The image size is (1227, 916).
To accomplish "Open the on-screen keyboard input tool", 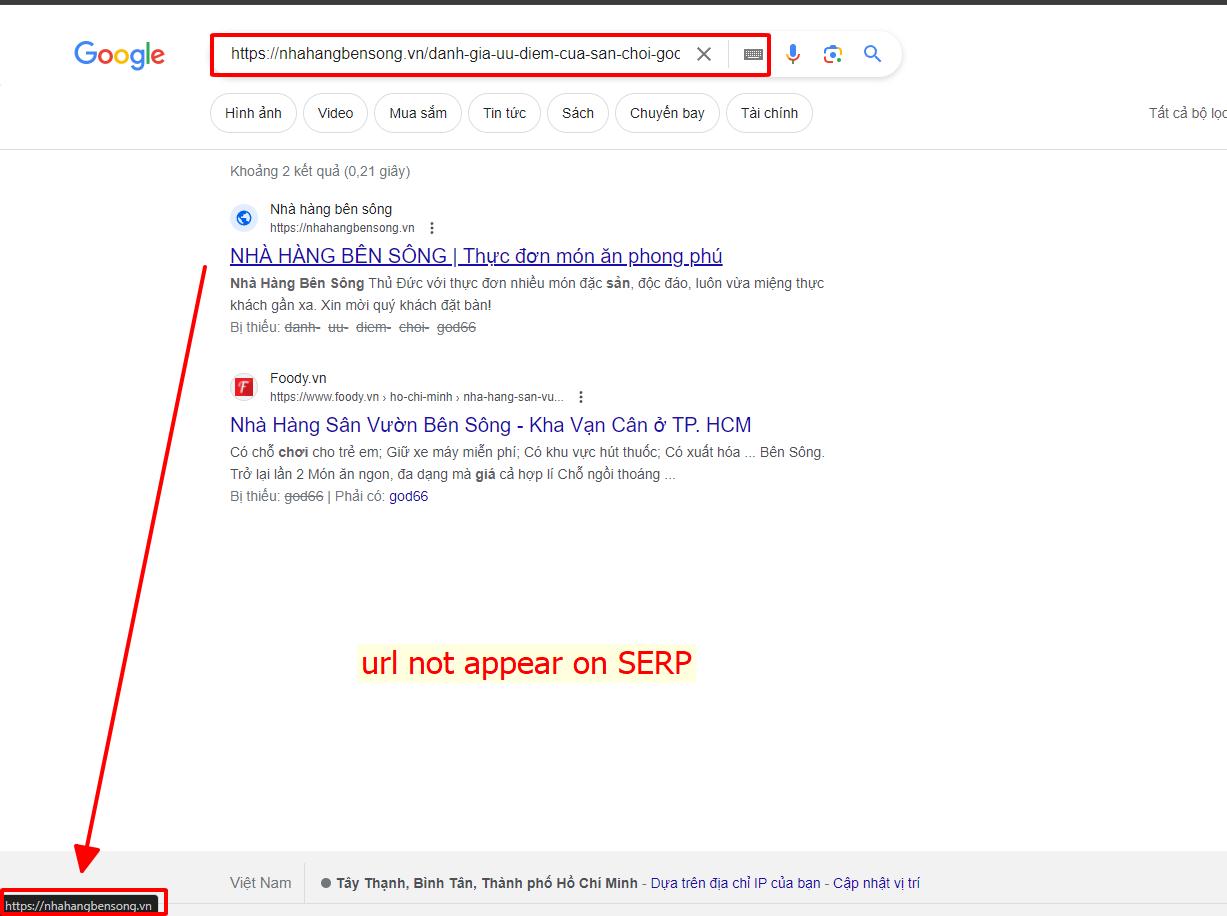I will click(753, 54).
